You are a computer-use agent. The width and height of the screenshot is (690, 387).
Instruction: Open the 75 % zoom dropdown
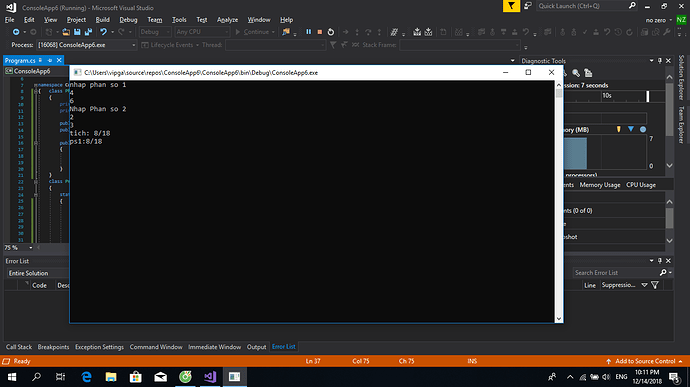click(30, 248)
